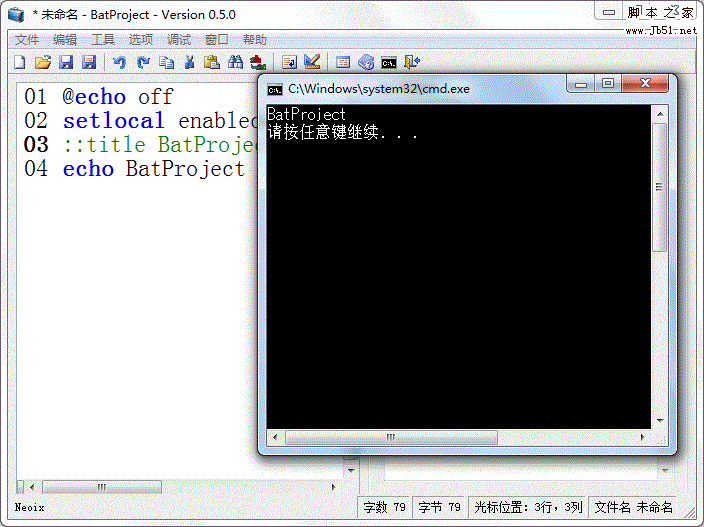Click 'BatProject' output line in cmd
The image size is (704, 527).
pyautogui.click(x=306, y=114)
